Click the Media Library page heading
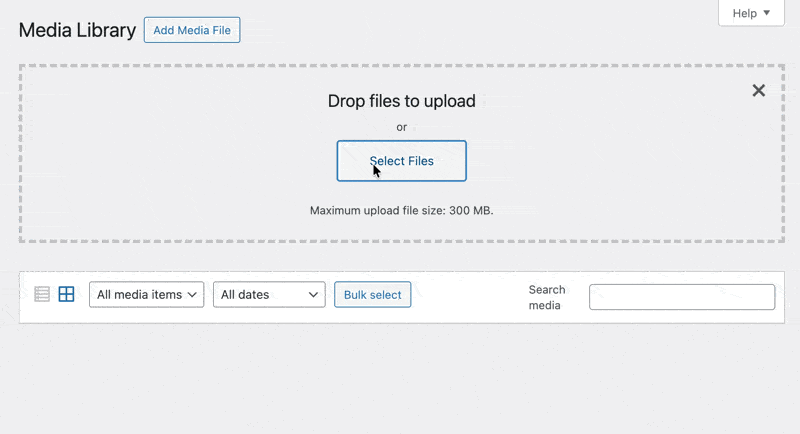The width and height of the screenshot is (800, 434). tap(77, 30)
